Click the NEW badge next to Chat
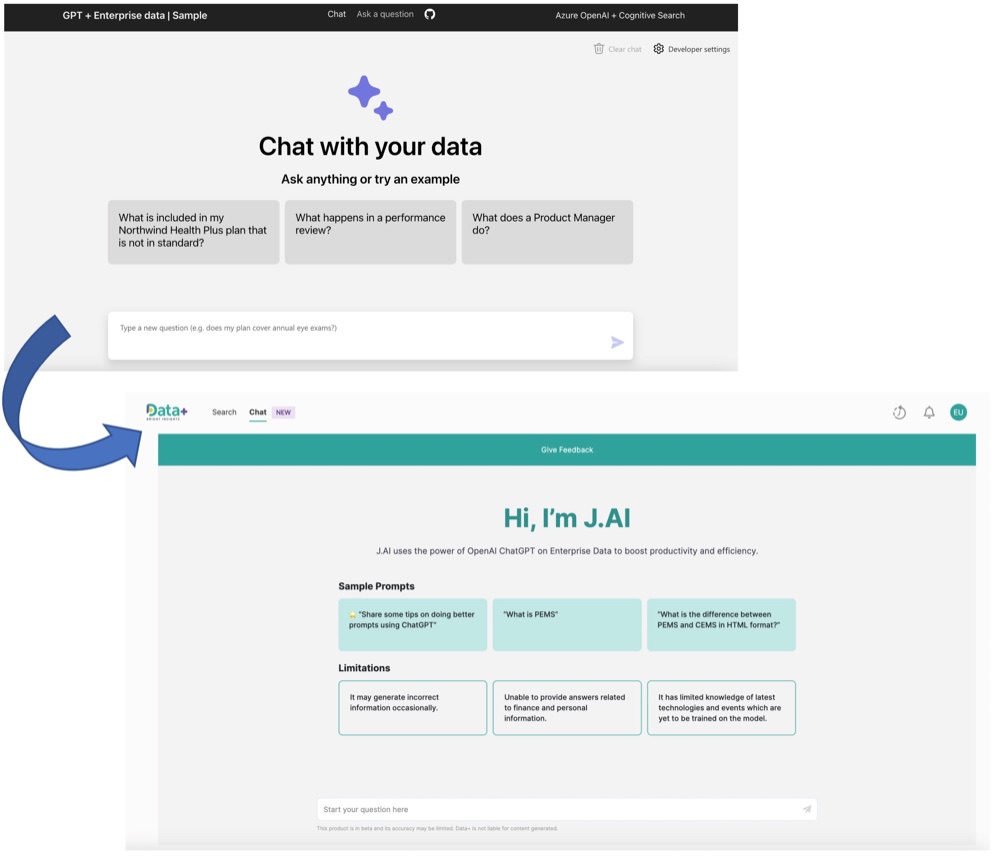This screenshot has height=865, width=1000. tap(283, 412)
